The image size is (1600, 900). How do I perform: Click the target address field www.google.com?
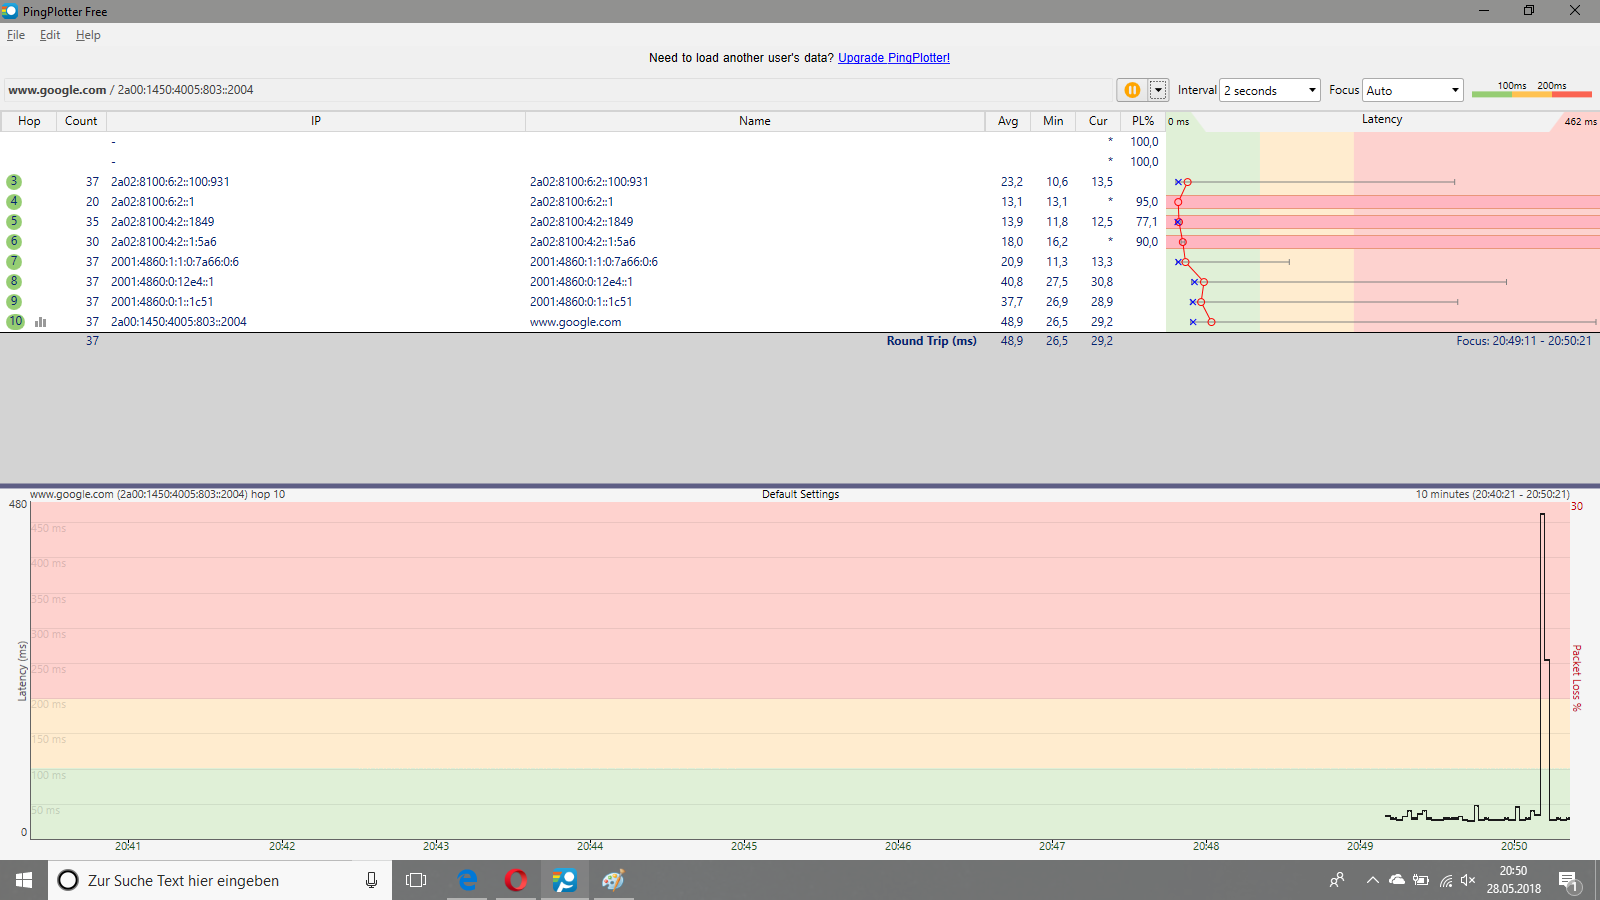click(558, 90)
